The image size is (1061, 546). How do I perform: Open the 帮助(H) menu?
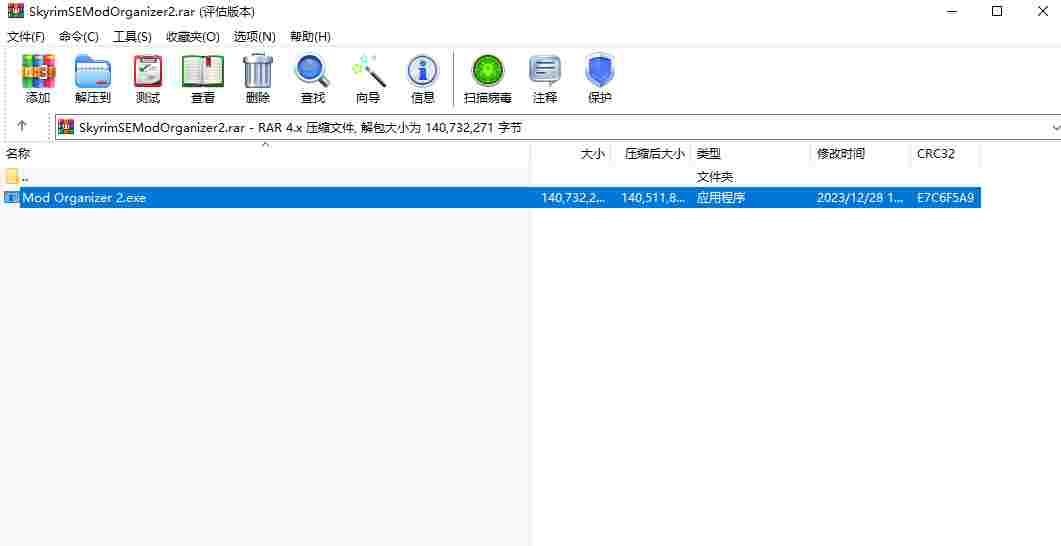point(310,37)
